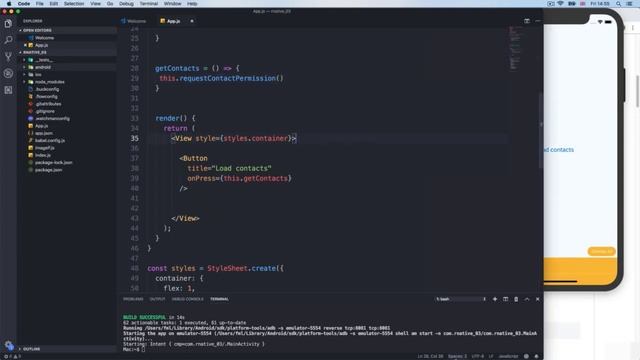Kill the terminal with trash icon
The width and height of the screenshot is (640, 360).
516,299
